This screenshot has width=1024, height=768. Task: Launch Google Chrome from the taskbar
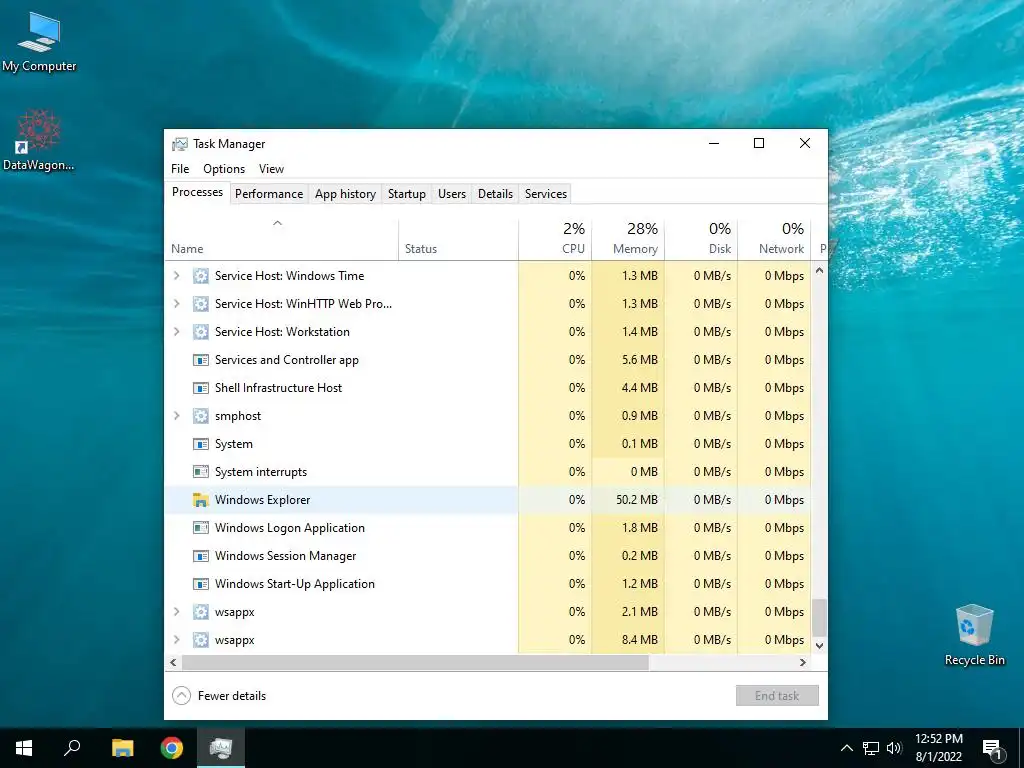tap(172, 748)
